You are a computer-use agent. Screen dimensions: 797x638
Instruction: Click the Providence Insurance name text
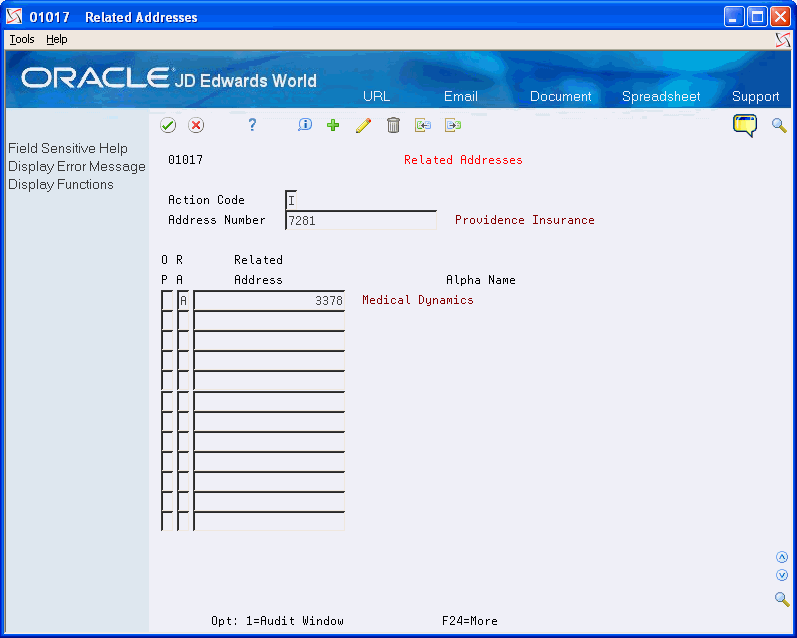[x=525, y=220]
